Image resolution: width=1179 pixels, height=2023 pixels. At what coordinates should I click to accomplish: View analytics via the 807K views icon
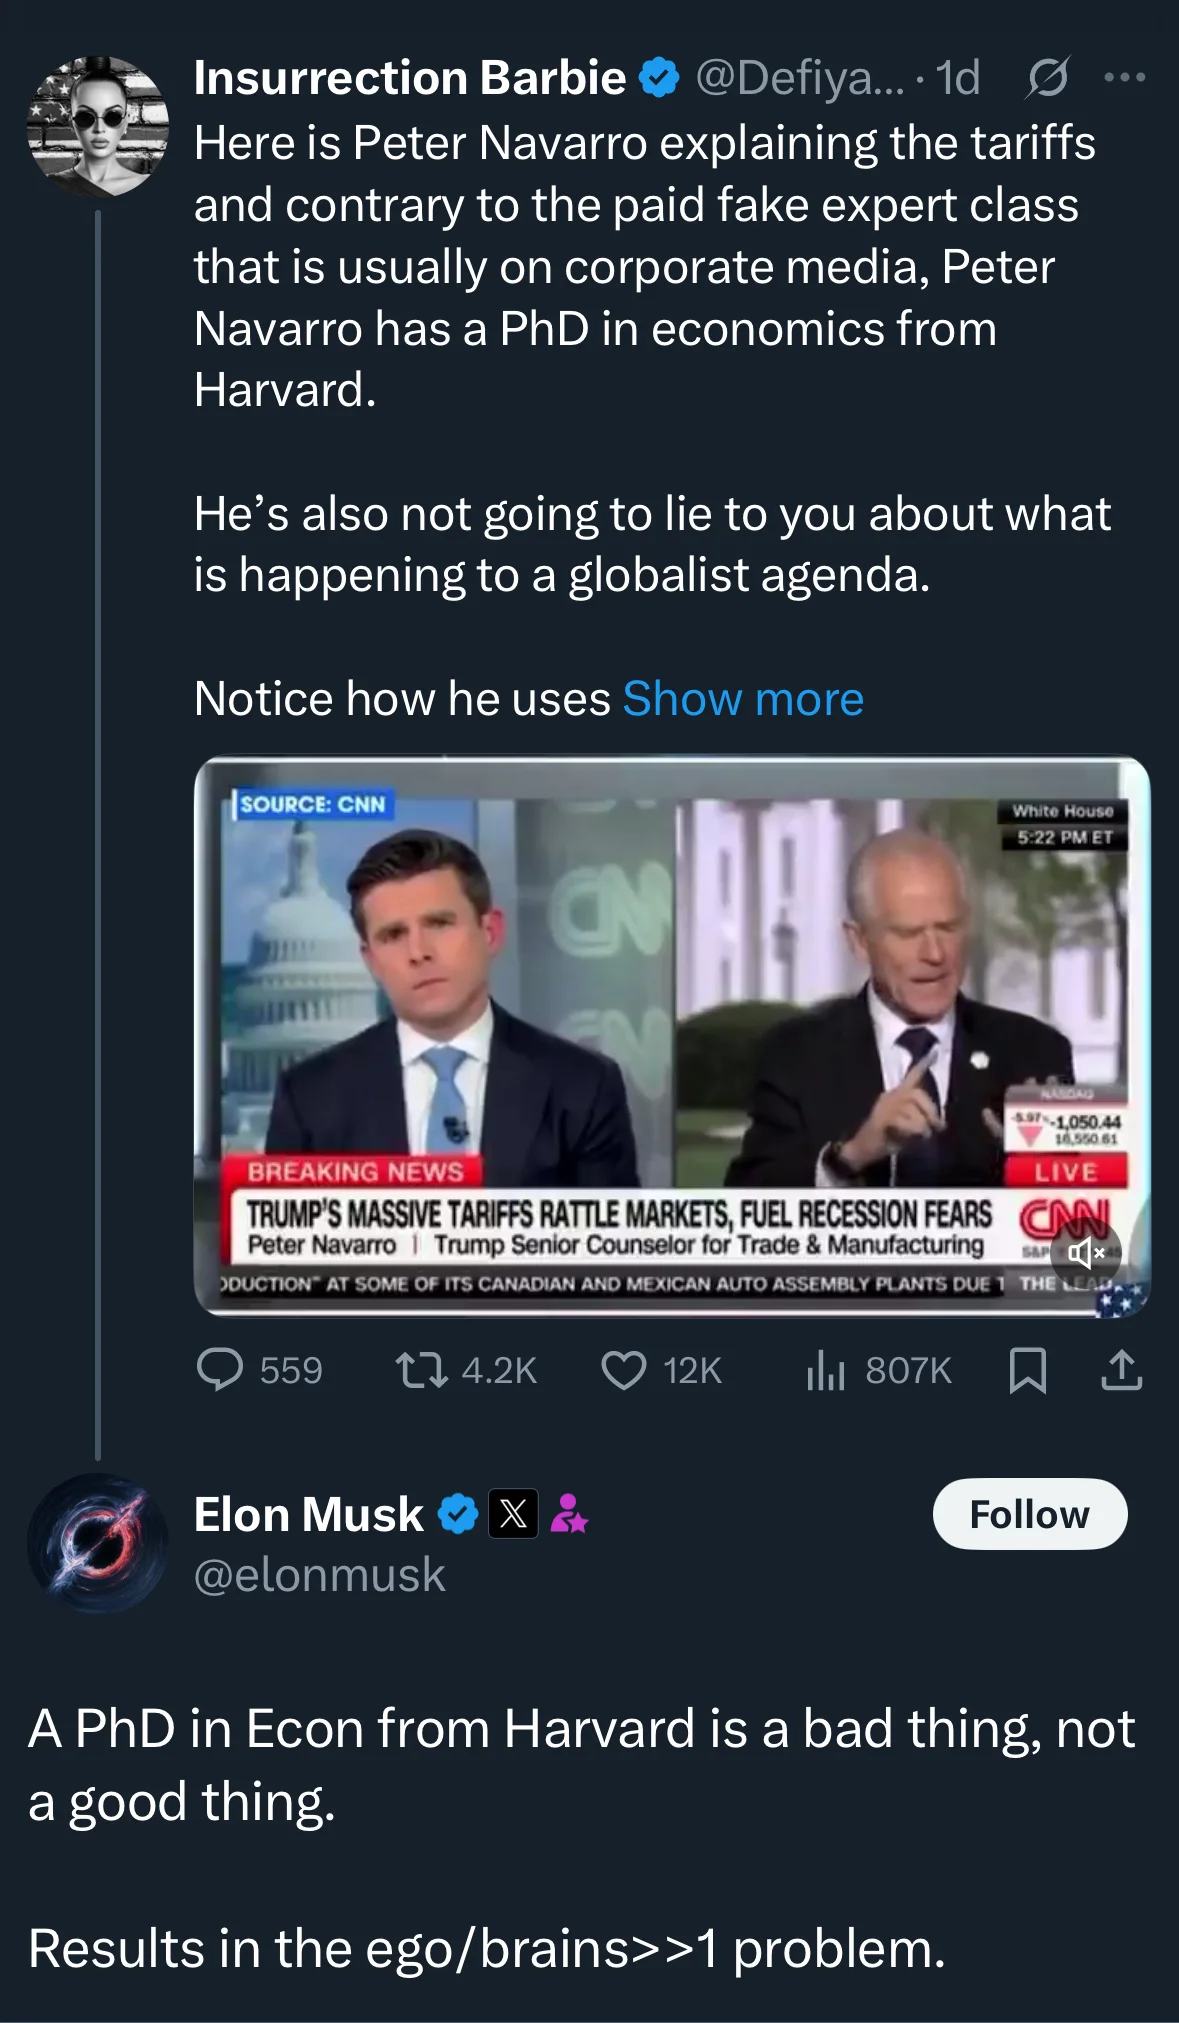(x=826, y=1369)
